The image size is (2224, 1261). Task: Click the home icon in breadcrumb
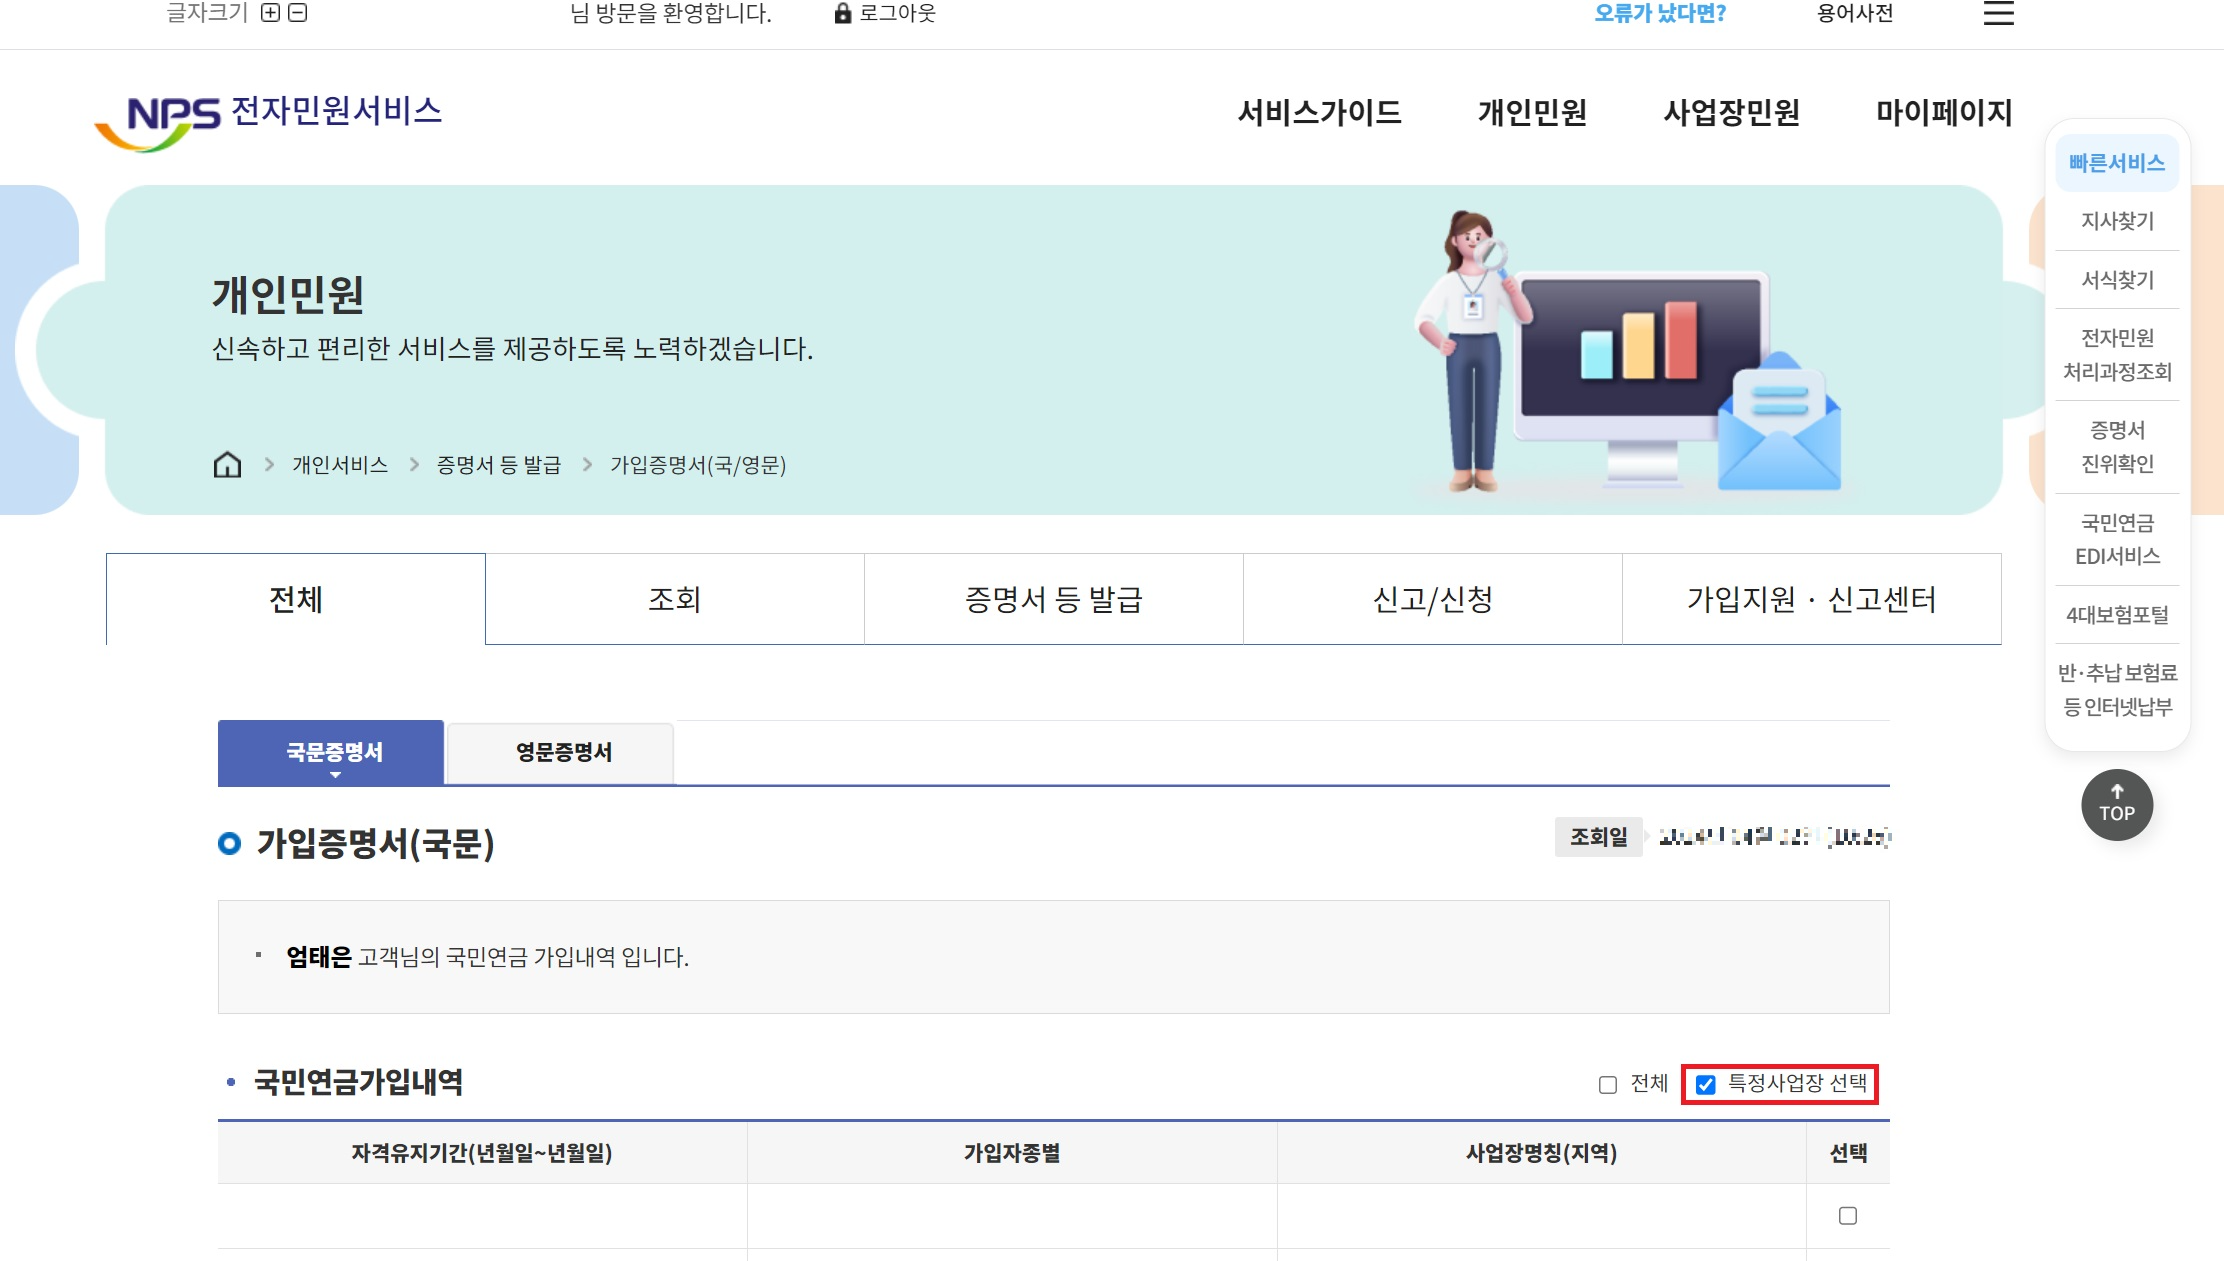[227, 465]
